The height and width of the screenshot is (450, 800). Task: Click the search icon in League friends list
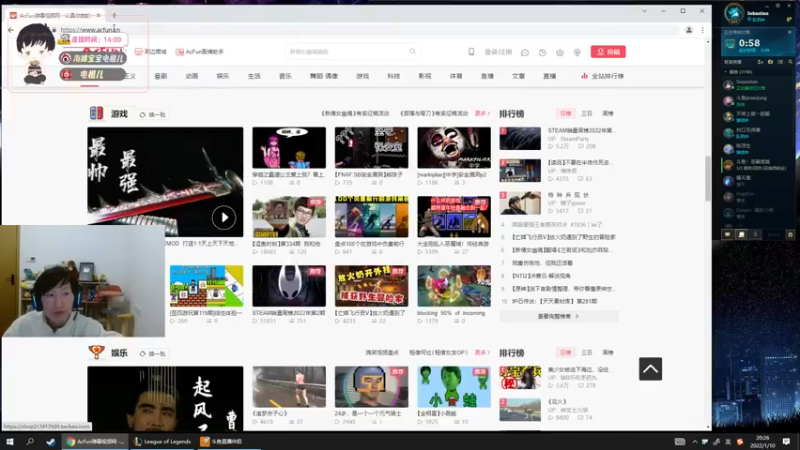pos(790,62)
